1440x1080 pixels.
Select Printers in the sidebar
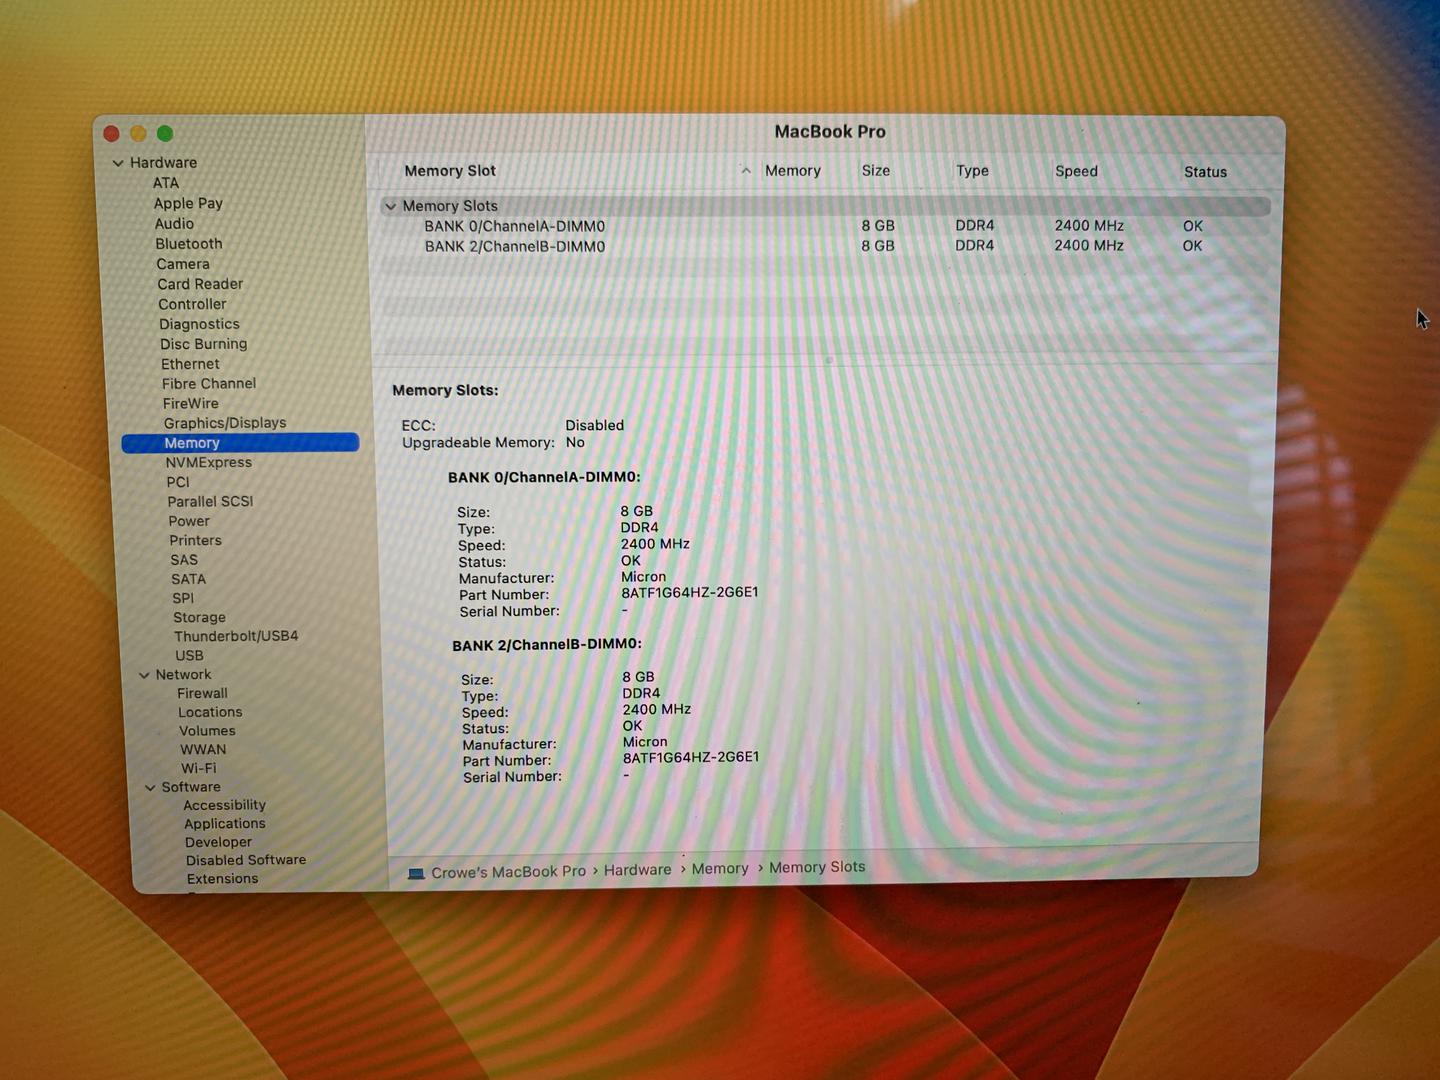click(195, 540)
